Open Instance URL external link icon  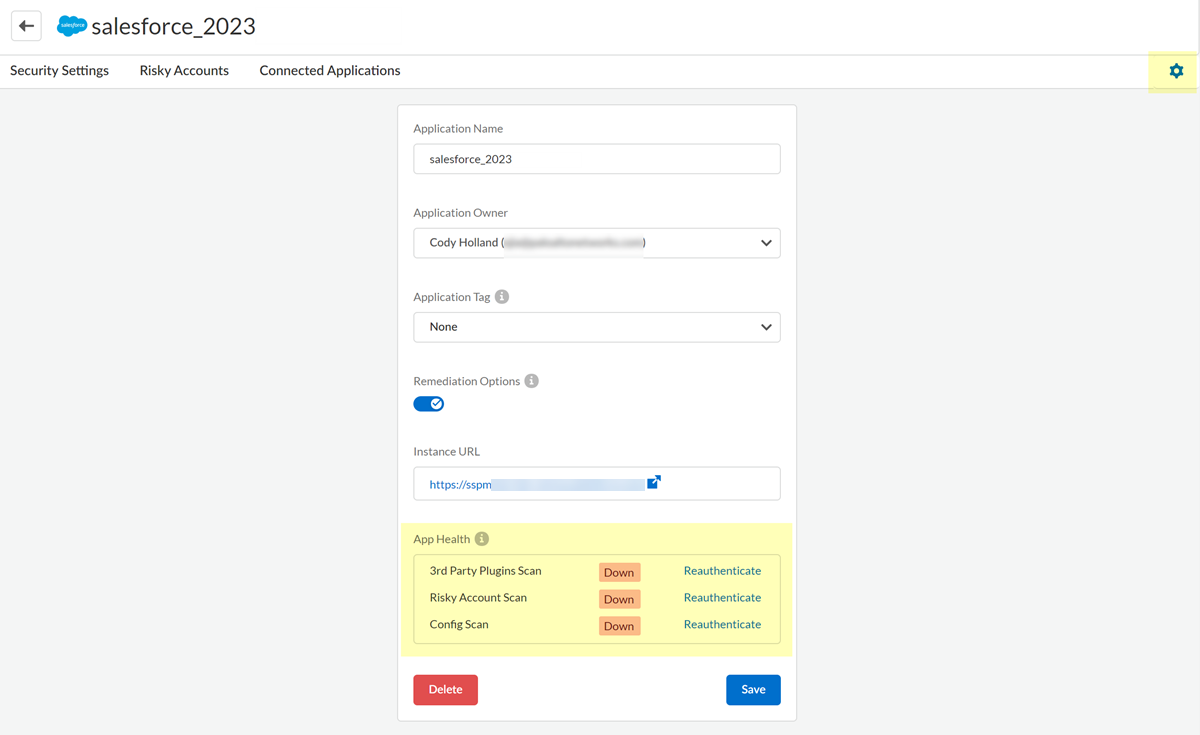pos(654,483)
